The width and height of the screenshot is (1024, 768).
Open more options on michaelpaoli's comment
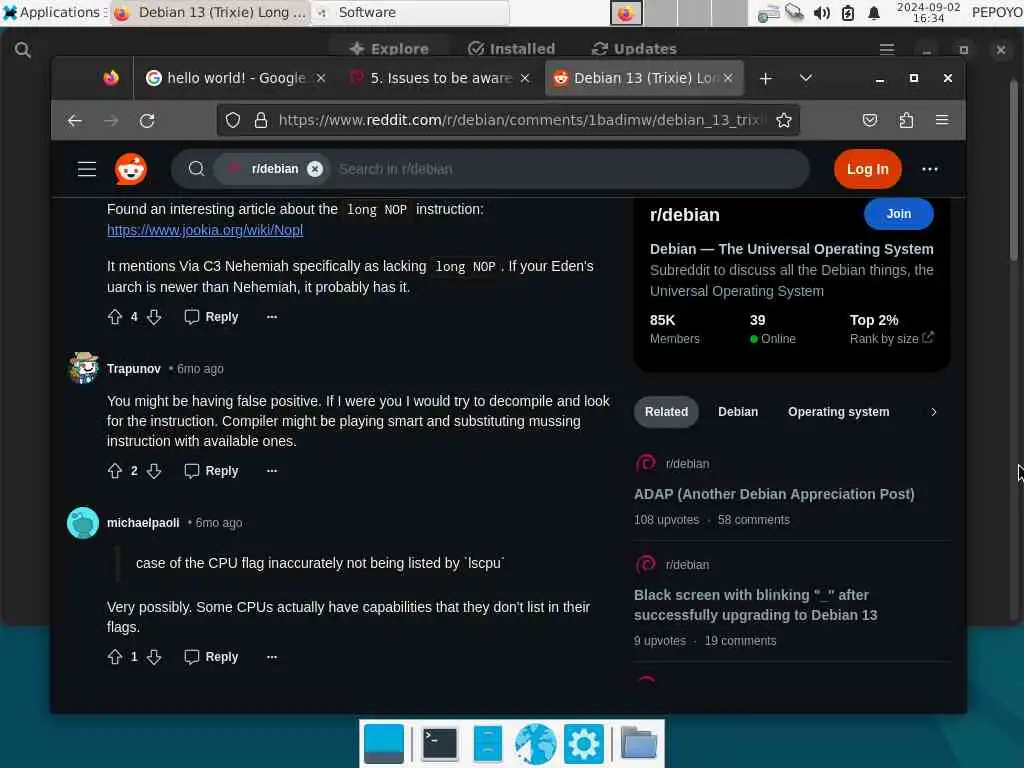pos(272,657)
